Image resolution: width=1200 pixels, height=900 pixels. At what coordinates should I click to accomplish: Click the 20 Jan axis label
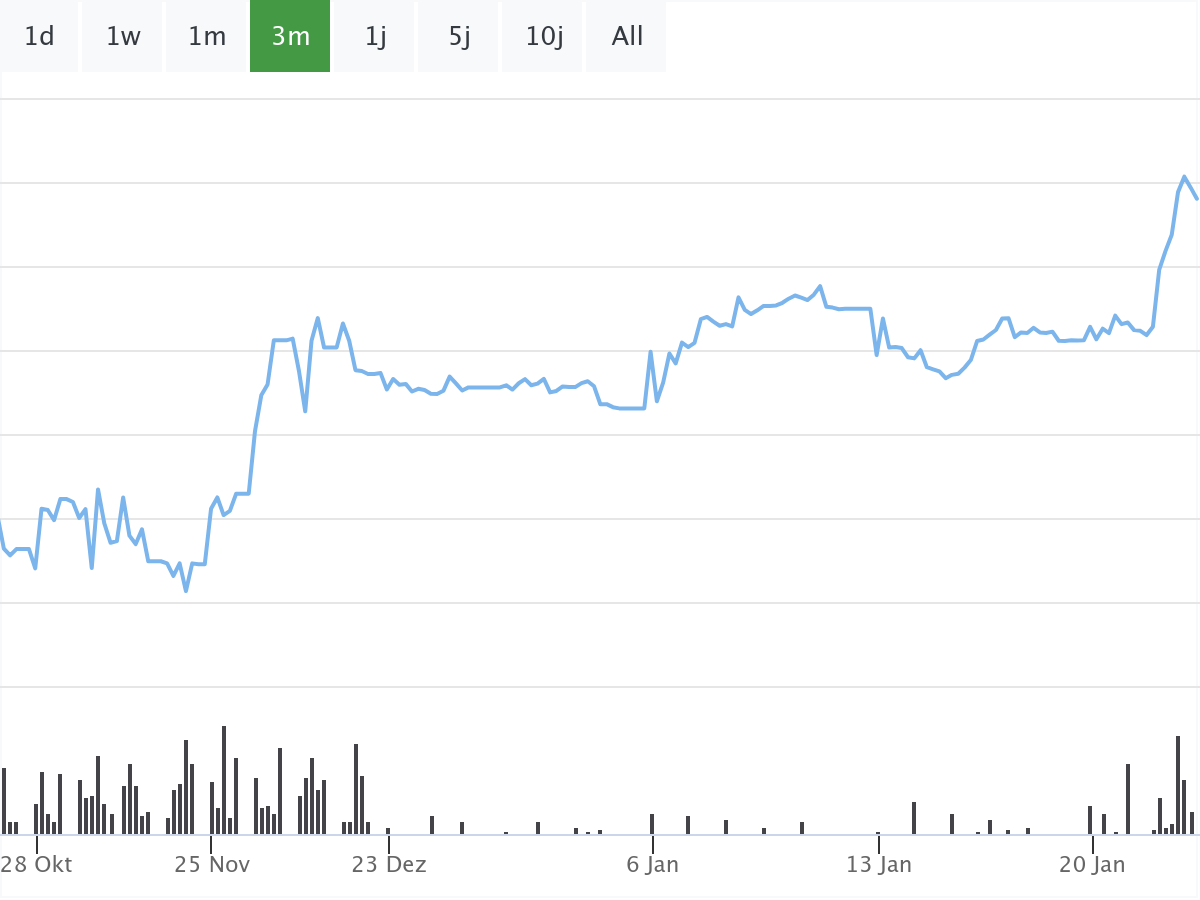(x=1093, y=864)
